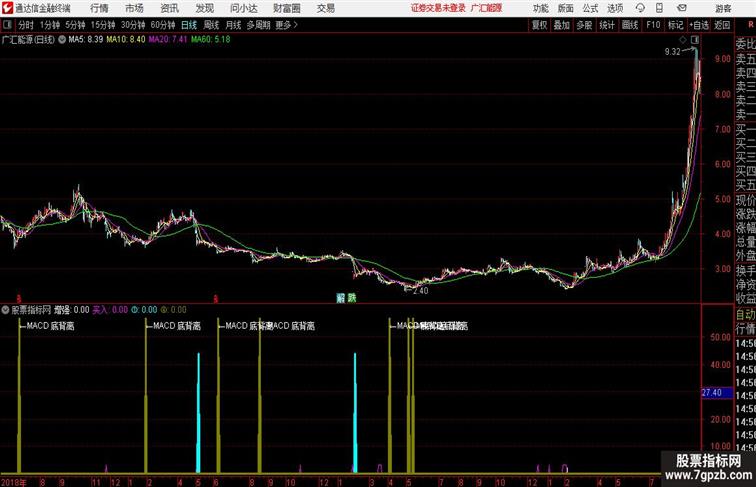Click the 2018年 date axis label

click(14, 482)
